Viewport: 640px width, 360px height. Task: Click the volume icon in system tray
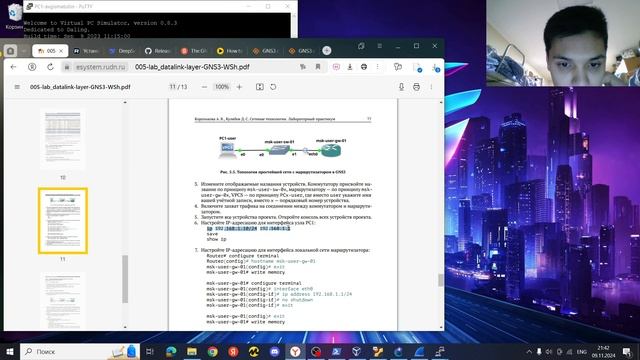coord(549,351)
